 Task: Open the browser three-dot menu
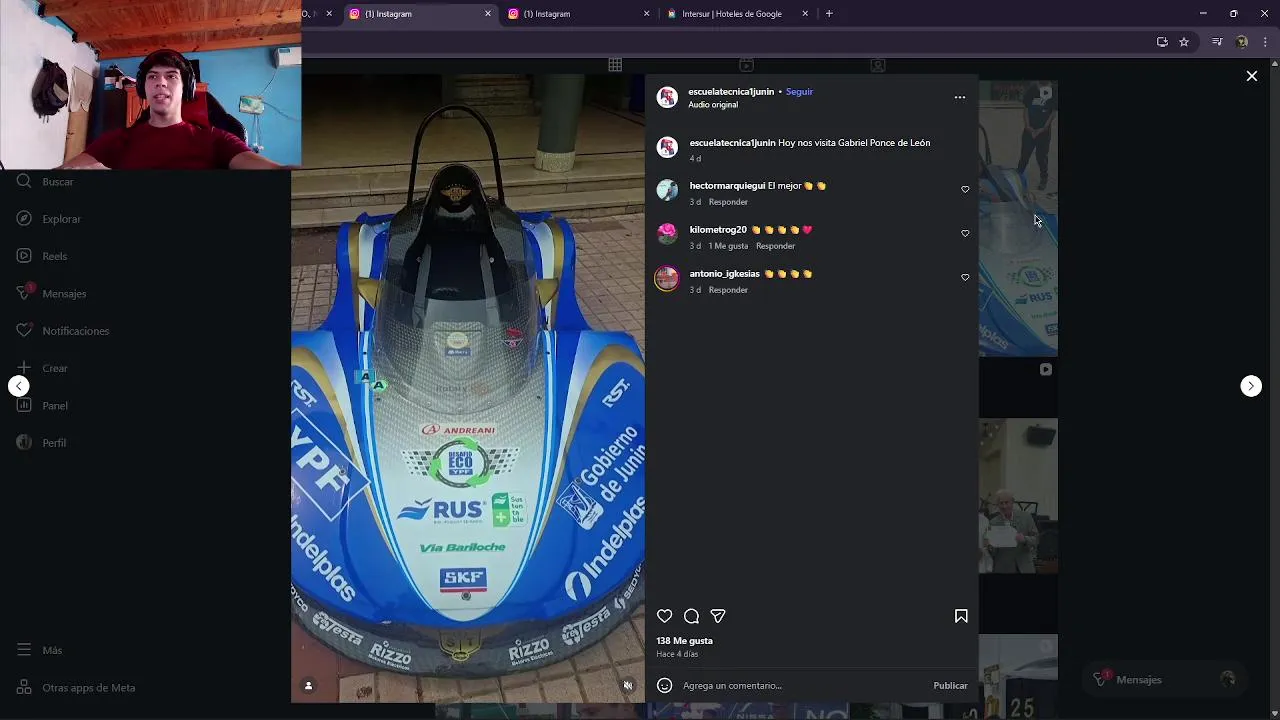click(x=1266, y=42)
